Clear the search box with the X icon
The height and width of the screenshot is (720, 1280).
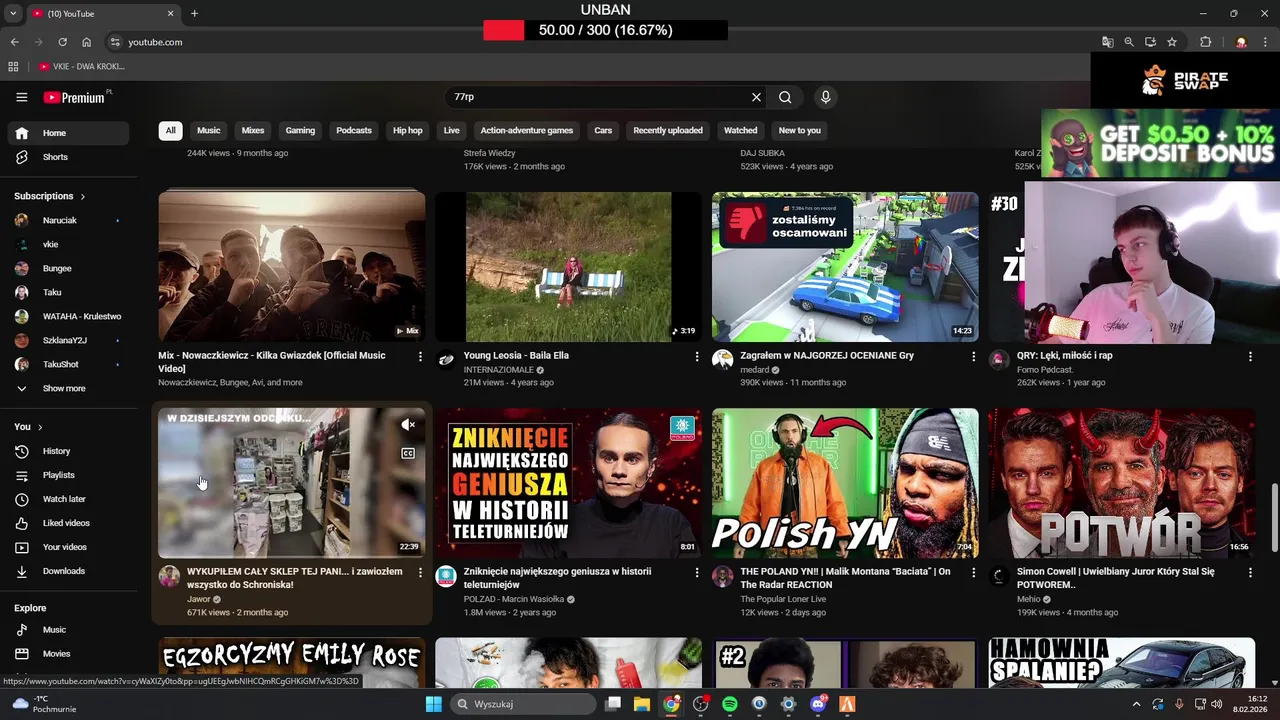pyautogui.click(x=756, y=97)
